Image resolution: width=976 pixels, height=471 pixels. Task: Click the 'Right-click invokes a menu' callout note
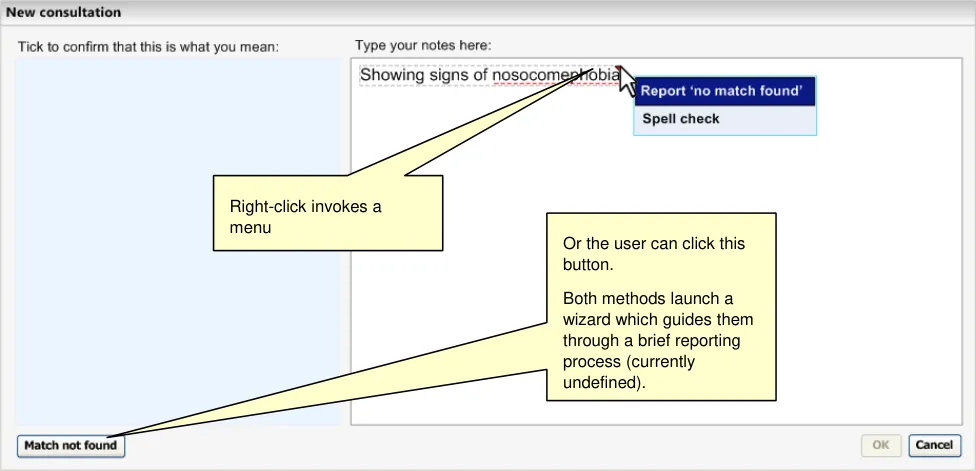[327, 213]
